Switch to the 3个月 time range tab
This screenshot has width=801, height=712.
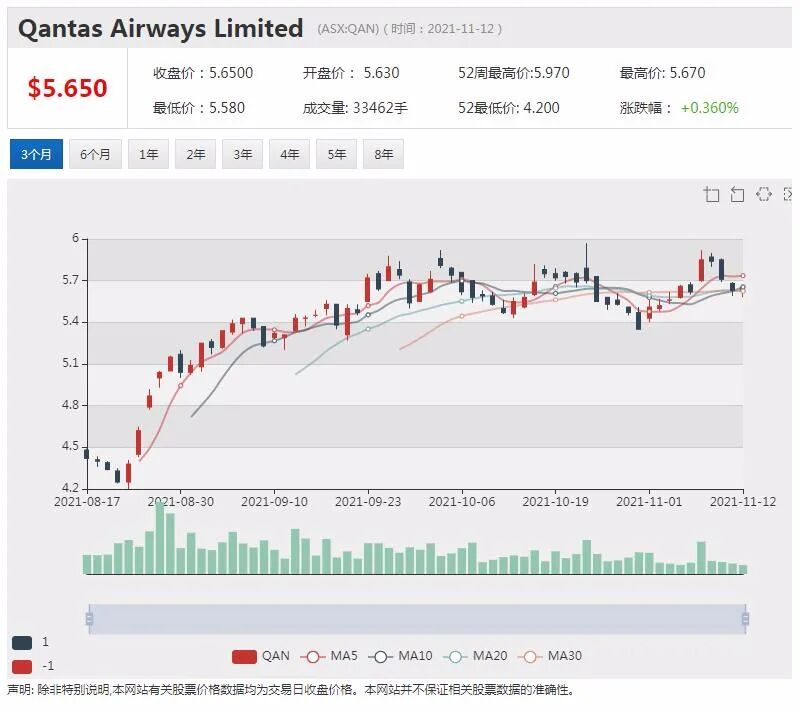point(36,154)
